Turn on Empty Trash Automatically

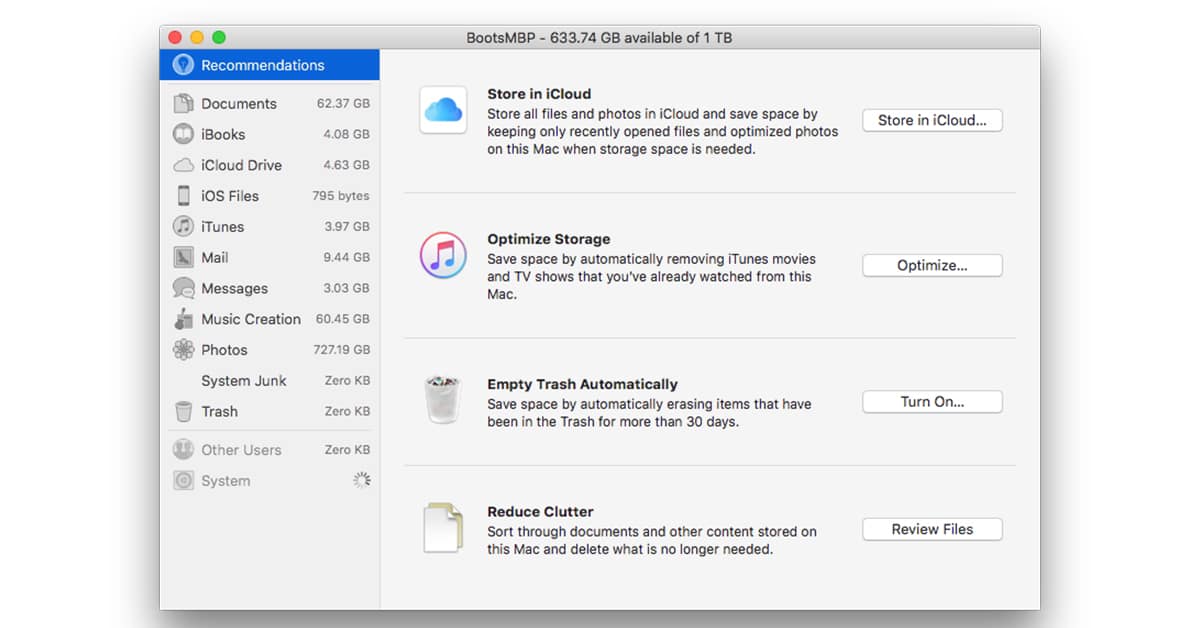[x=932, y=402]
